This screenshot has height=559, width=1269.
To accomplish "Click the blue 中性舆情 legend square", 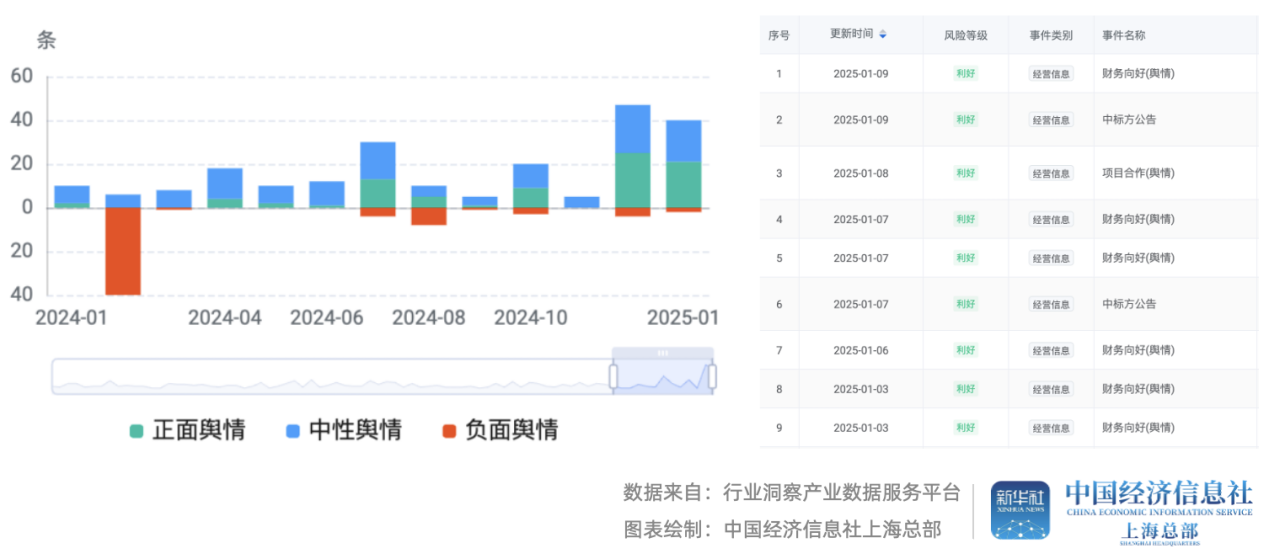I will [293, 431].
